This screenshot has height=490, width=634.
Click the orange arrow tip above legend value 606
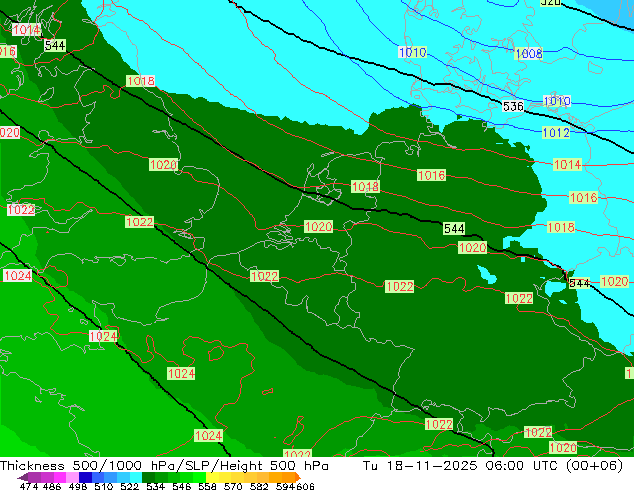pyautogui.click(x=298, y=477)
